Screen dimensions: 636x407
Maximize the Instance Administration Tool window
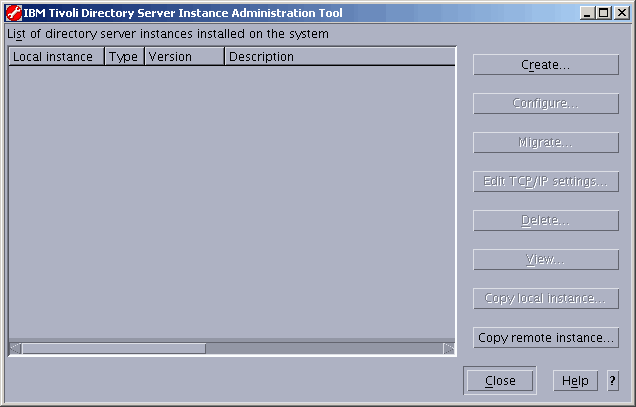602,13
